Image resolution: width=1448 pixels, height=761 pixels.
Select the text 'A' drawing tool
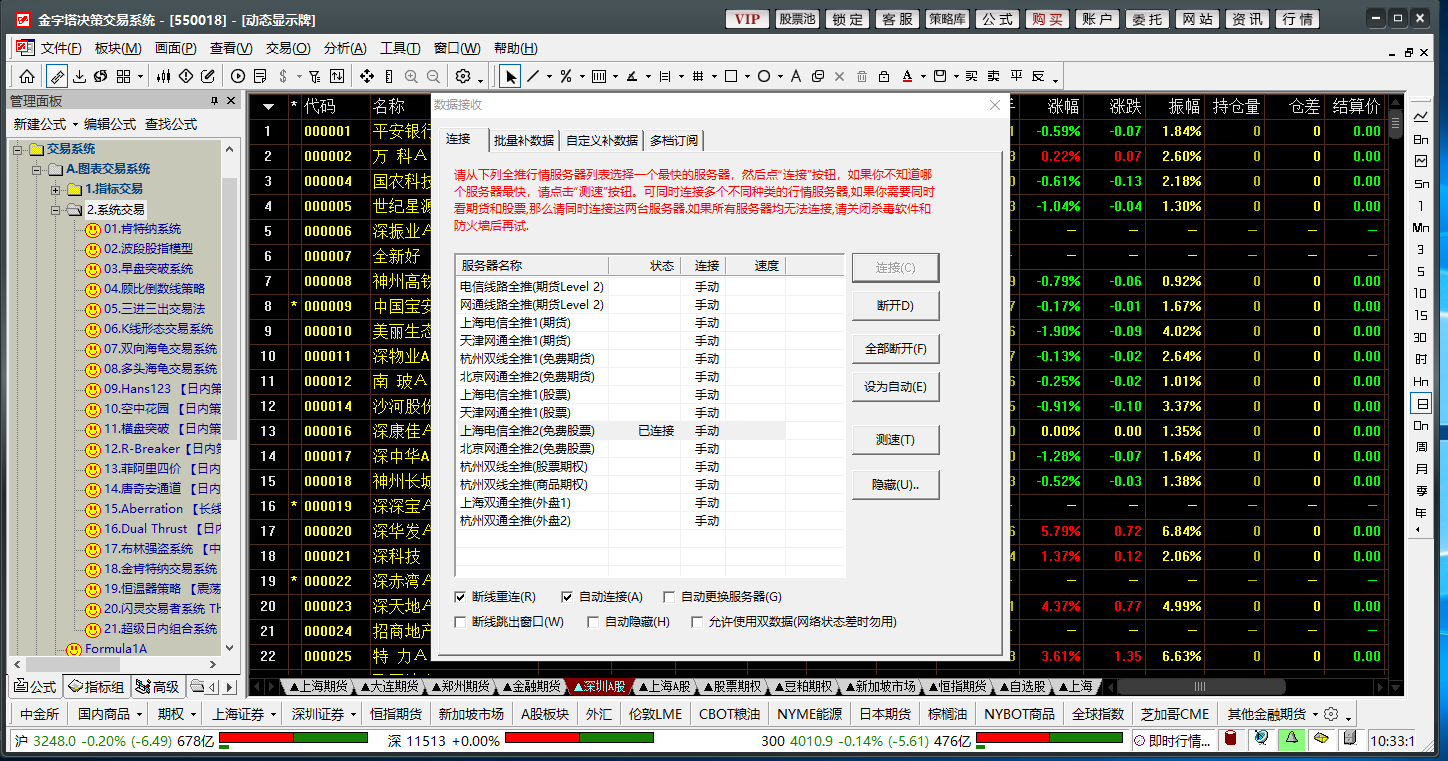pyautogui.click(x=796, y=76)
